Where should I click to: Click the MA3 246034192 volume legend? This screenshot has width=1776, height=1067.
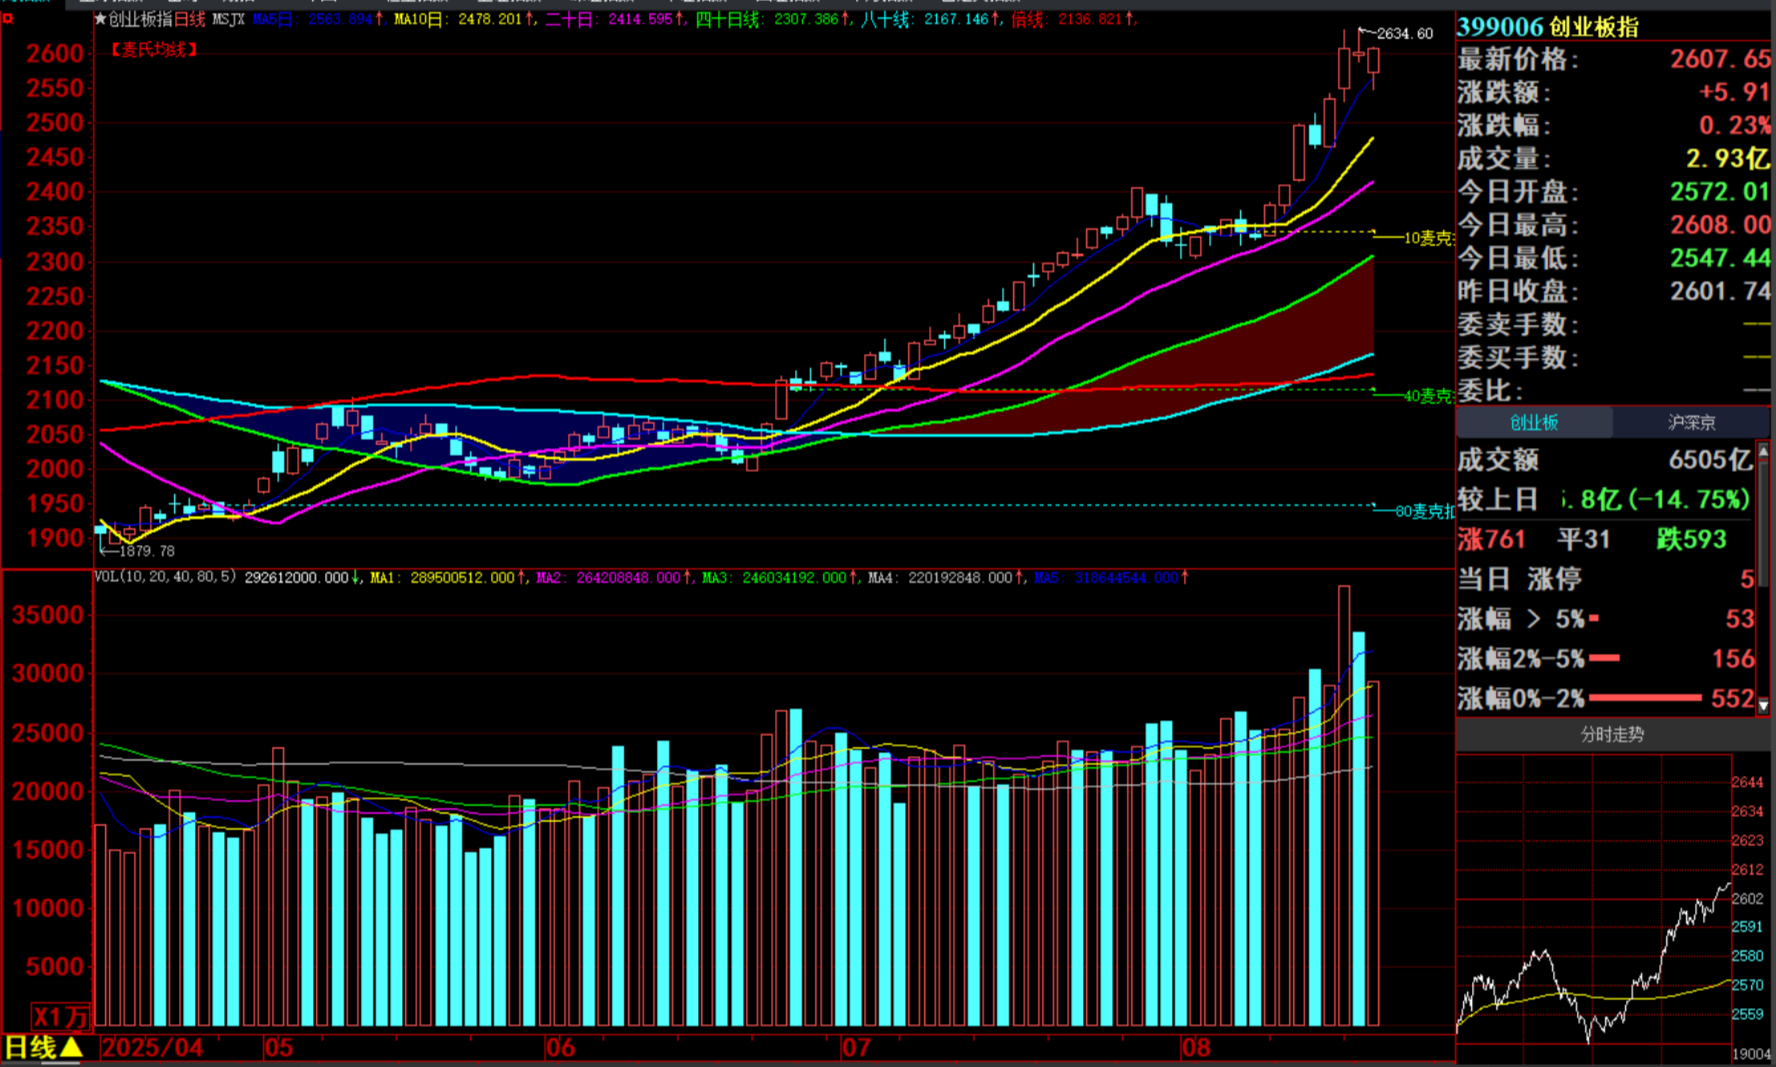[x=779, y=577]
